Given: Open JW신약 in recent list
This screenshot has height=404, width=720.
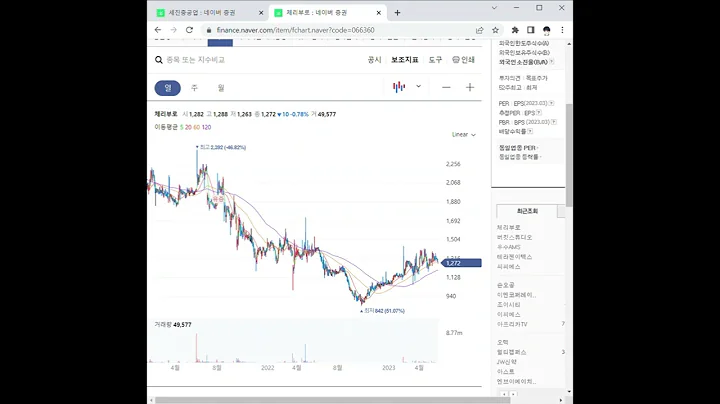Looking at the screenshot, I should pos(506,362).
